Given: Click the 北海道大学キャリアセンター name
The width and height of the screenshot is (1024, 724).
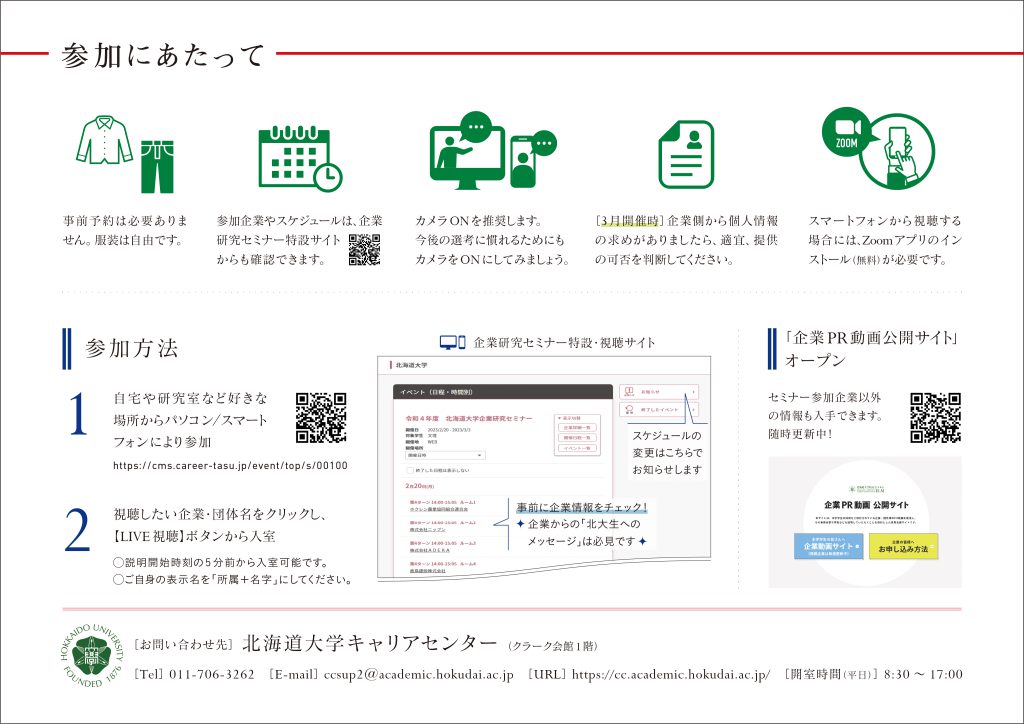Looking at the screenshot, I should coord(370,644).
